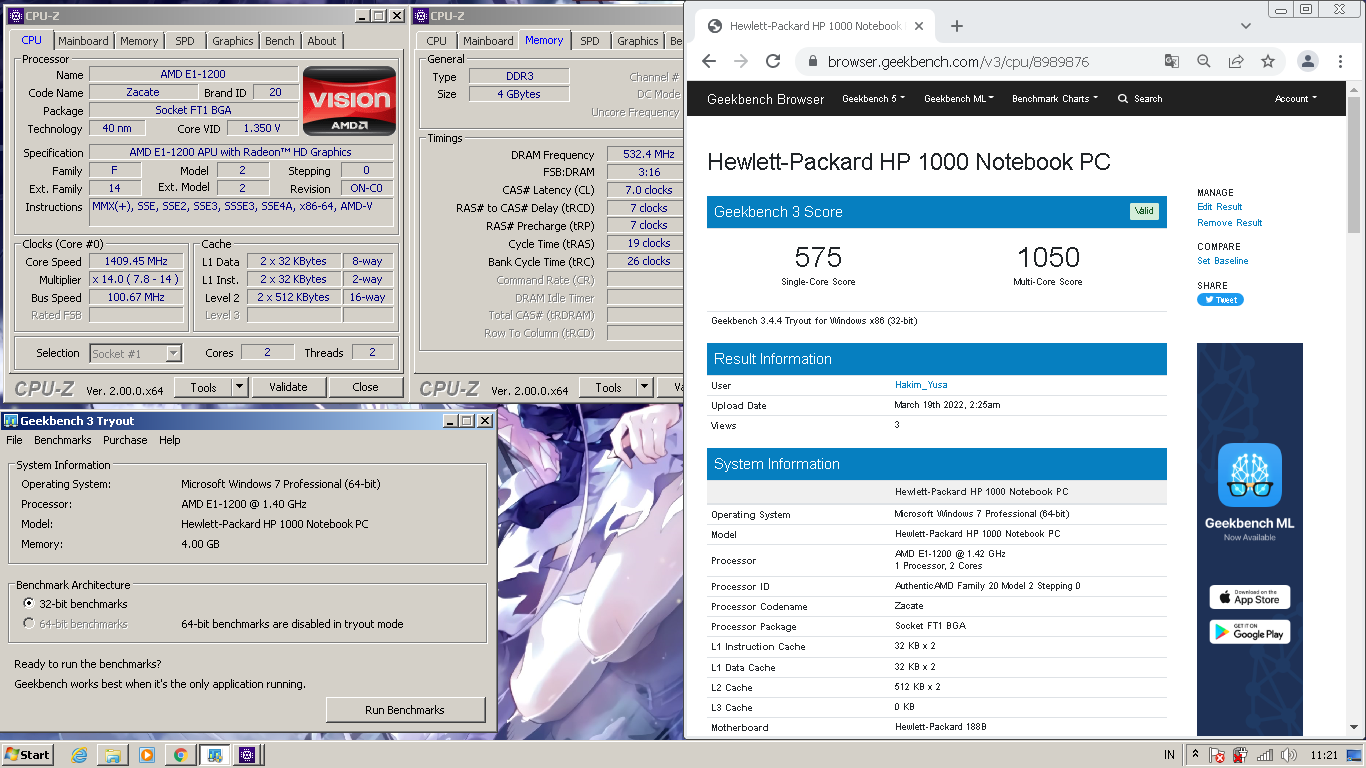Click the share page icon
This screenshot has width=1366, height=768.
(x=1236, y=61)
